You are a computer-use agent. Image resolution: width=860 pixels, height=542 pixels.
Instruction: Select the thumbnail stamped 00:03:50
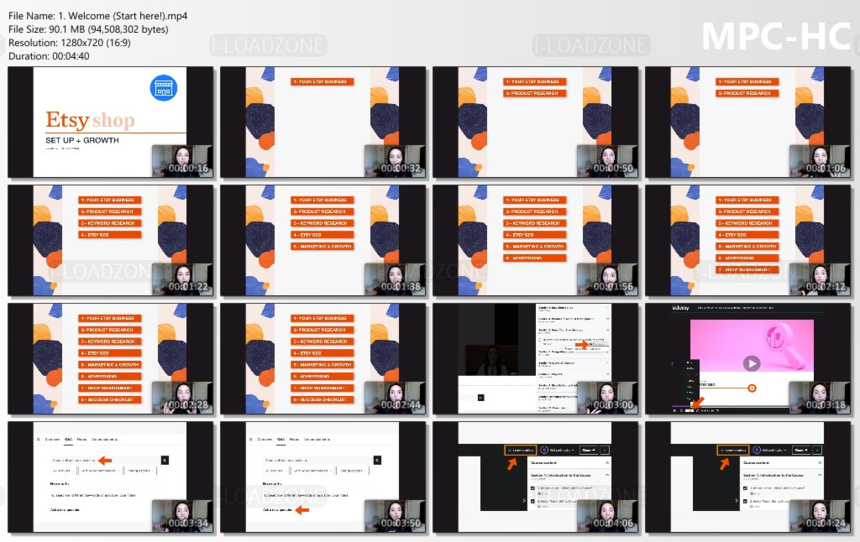[x=323, y=477]
